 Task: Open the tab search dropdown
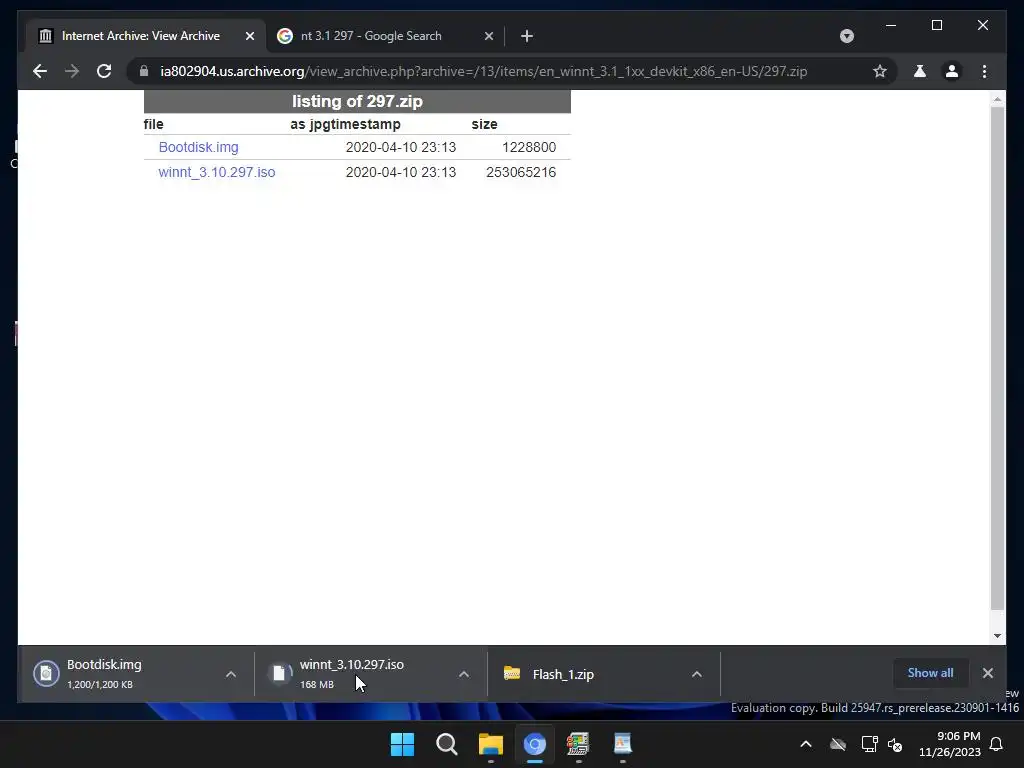[x=846, y=36]
